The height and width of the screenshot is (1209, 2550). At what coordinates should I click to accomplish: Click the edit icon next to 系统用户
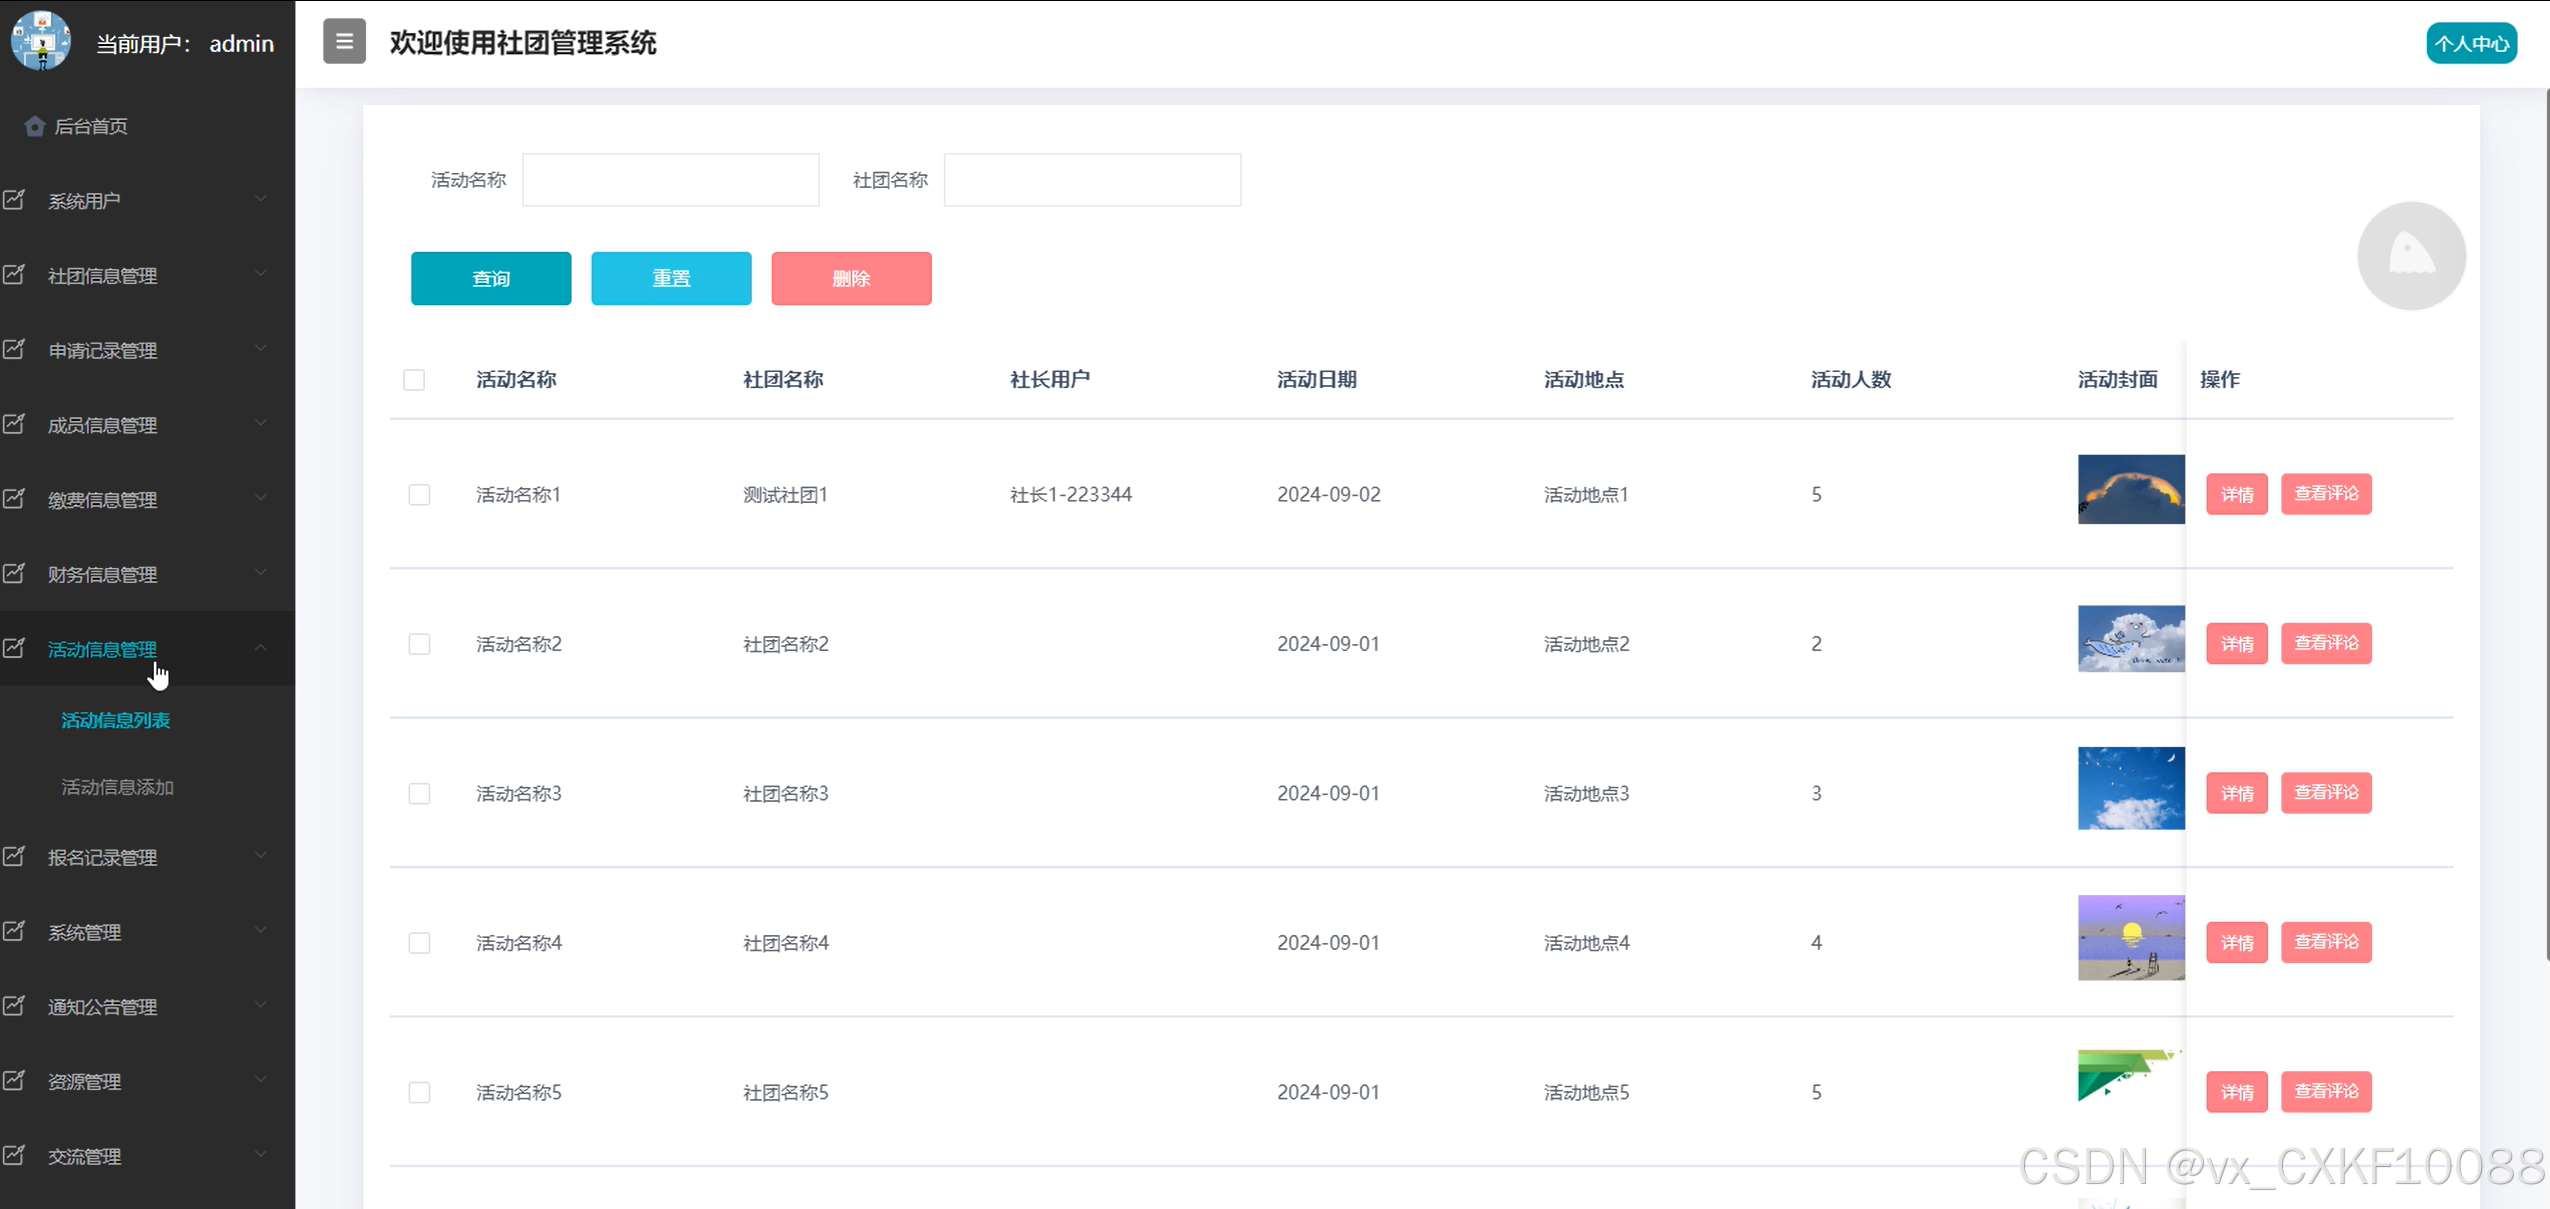pos(14,200)
